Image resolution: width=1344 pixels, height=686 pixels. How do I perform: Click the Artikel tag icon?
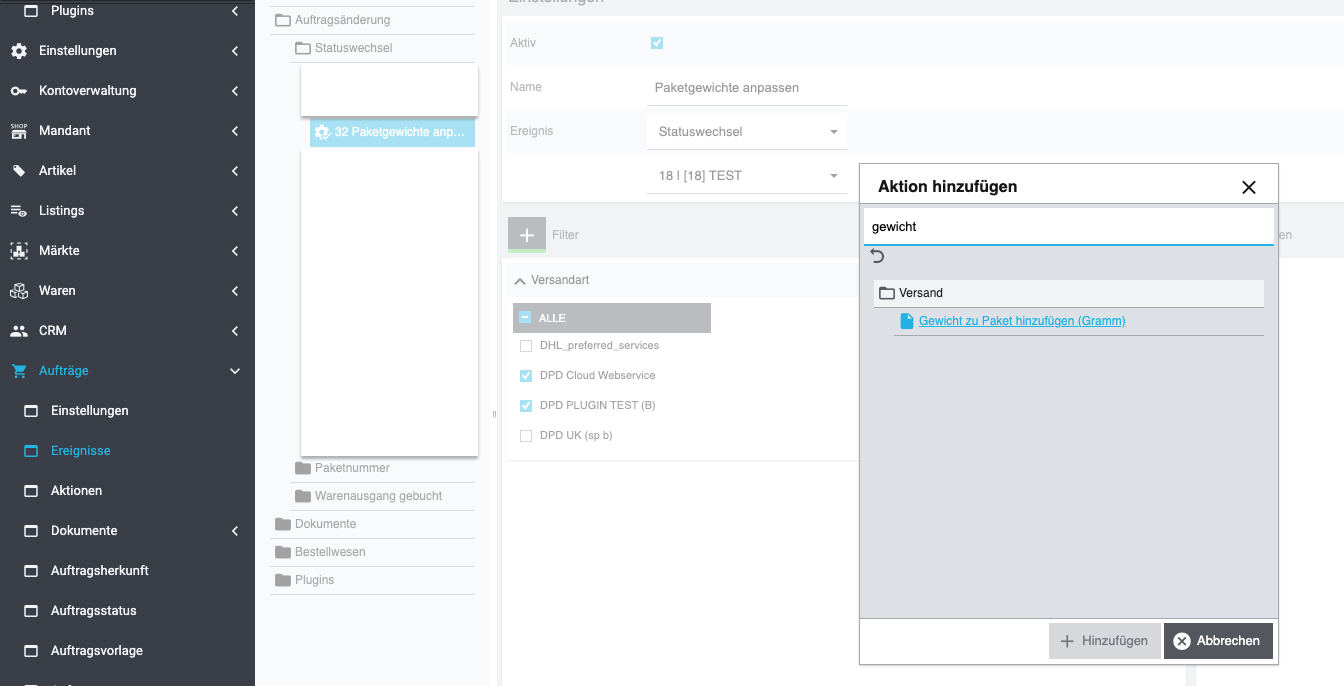click(x=19, y=171)
